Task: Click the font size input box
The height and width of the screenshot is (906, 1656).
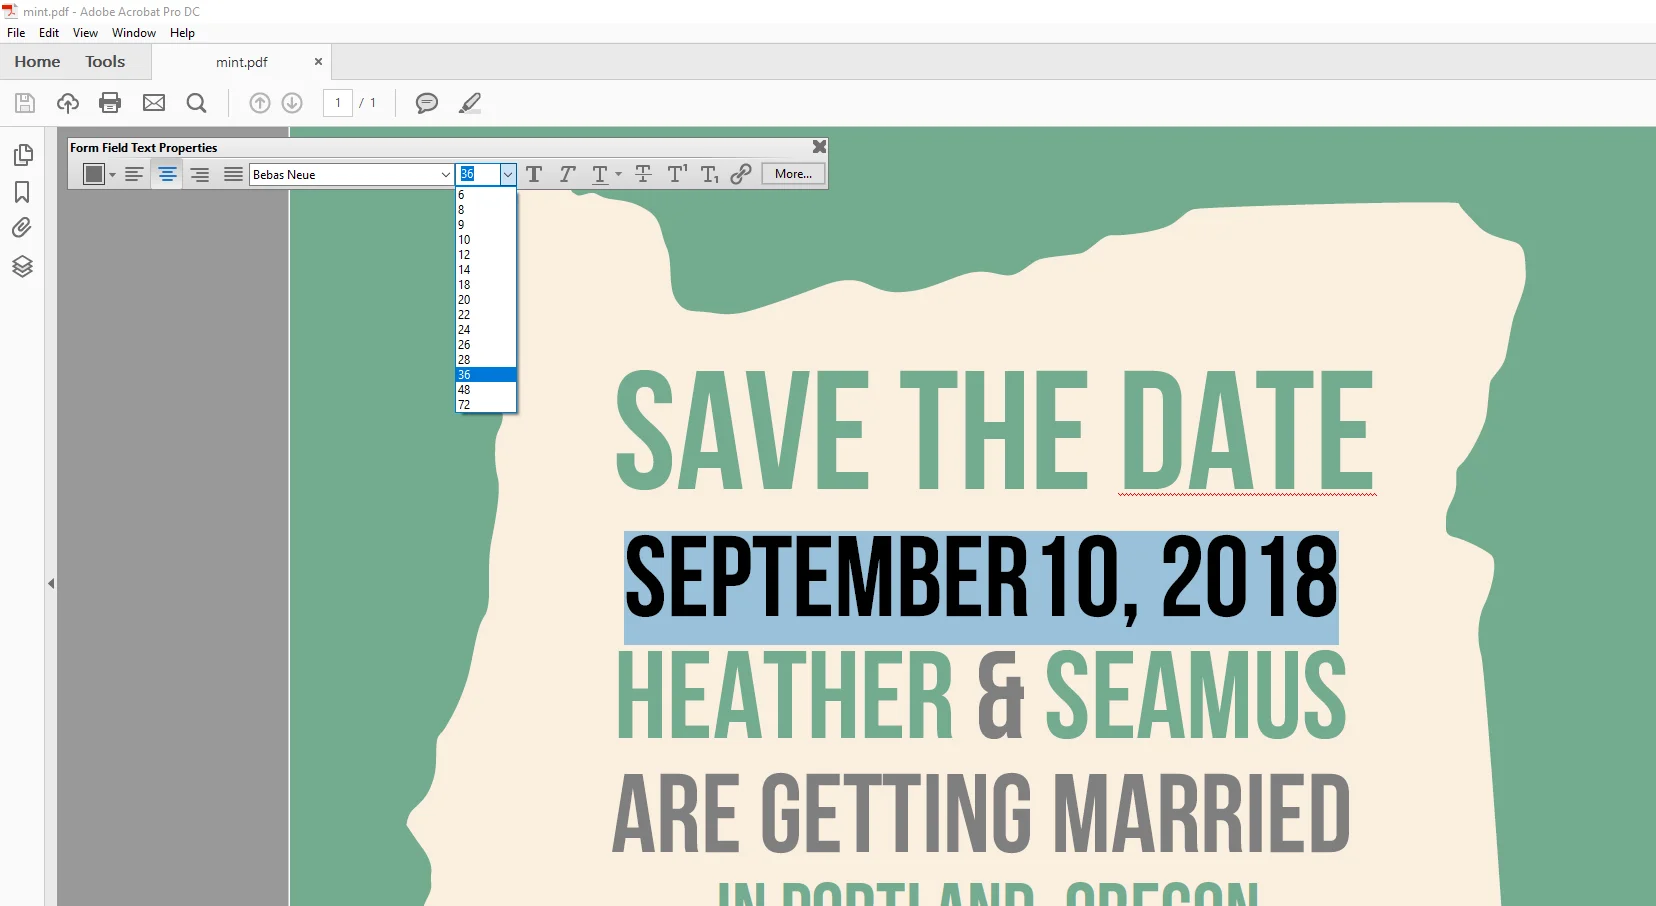Action: pos(478,174)
